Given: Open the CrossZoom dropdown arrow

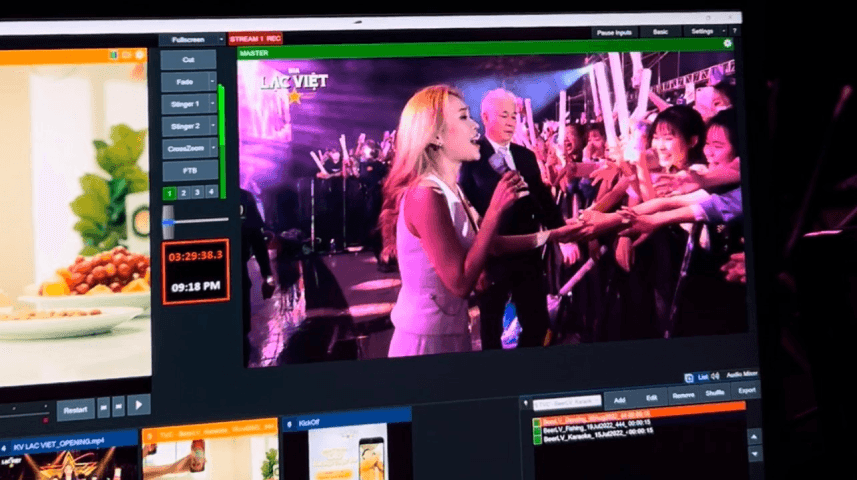Looking at the screenshot, I should click(x=214, y=148).
